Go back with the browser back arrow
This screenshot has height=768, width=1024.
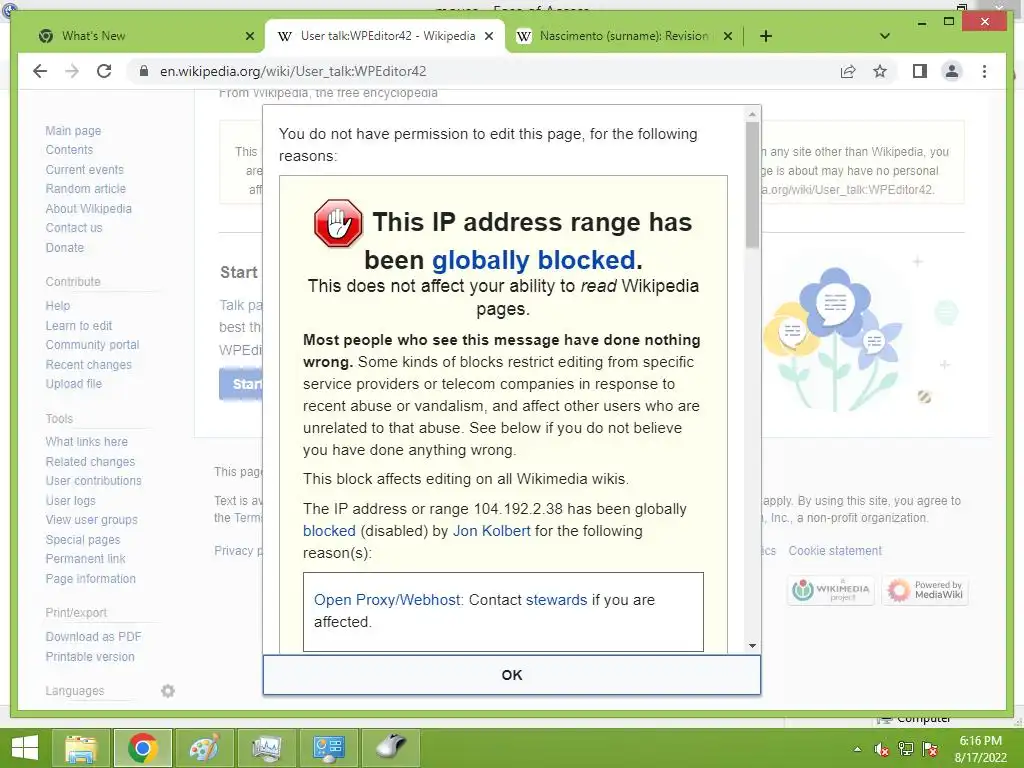click(x=40, y=71)
